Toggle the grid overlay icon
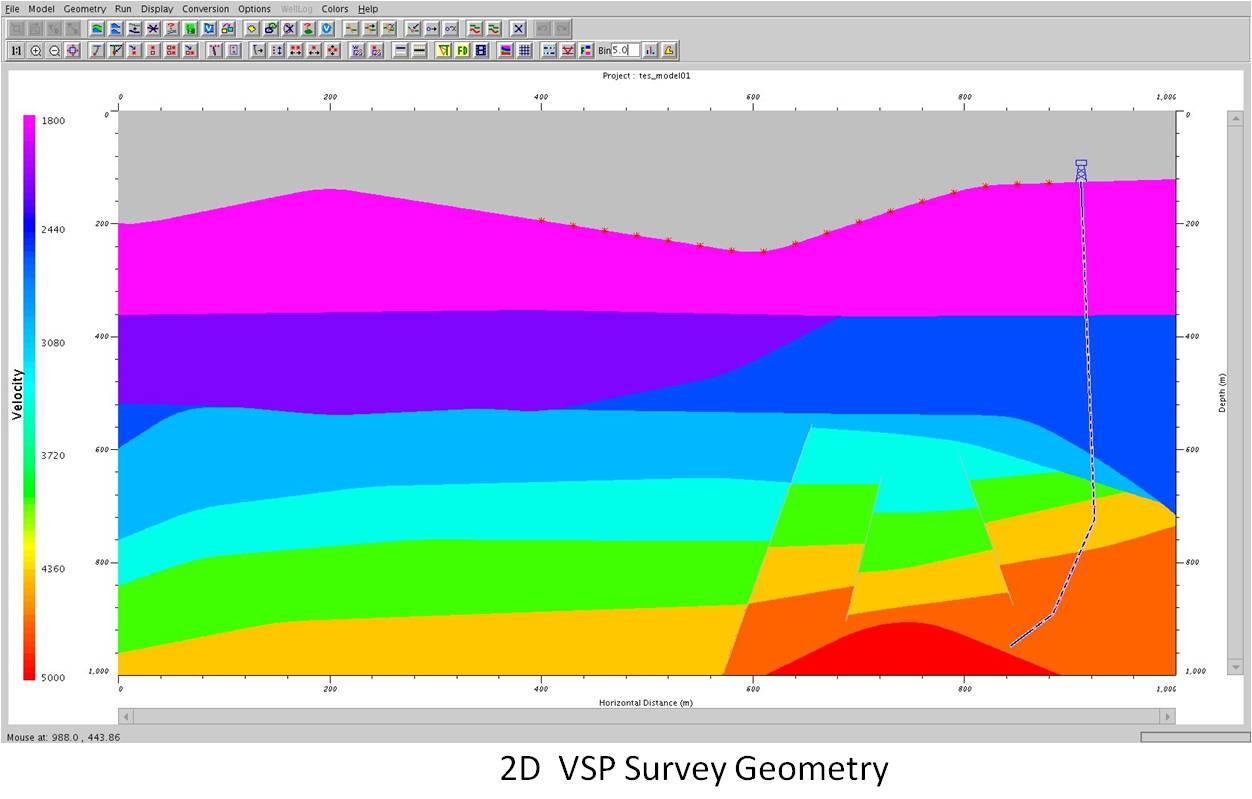The image size is (1252, 799). pyautogui.click(x=525, y=49)
